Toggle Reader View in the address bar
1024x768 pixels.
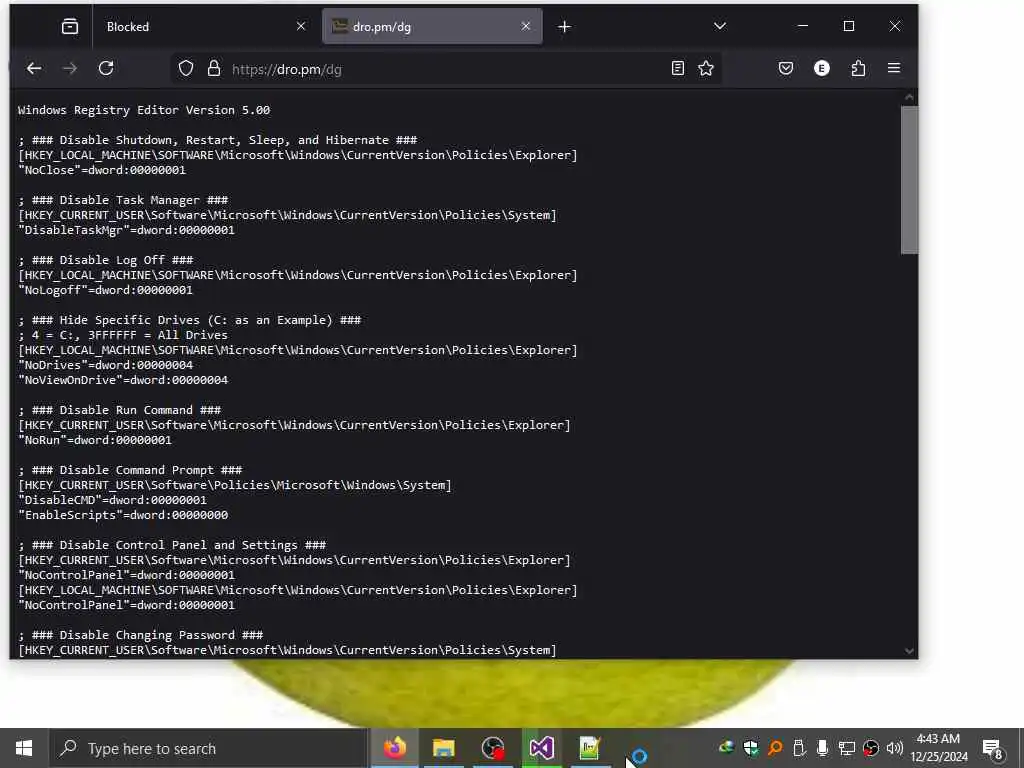click(x=678, y=69)
